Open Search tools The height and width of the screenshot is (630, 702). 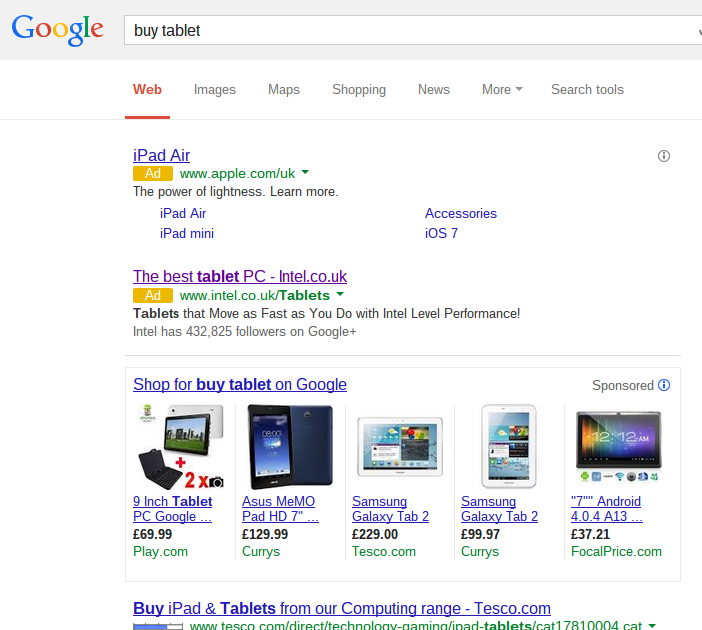tap(587, 90)
